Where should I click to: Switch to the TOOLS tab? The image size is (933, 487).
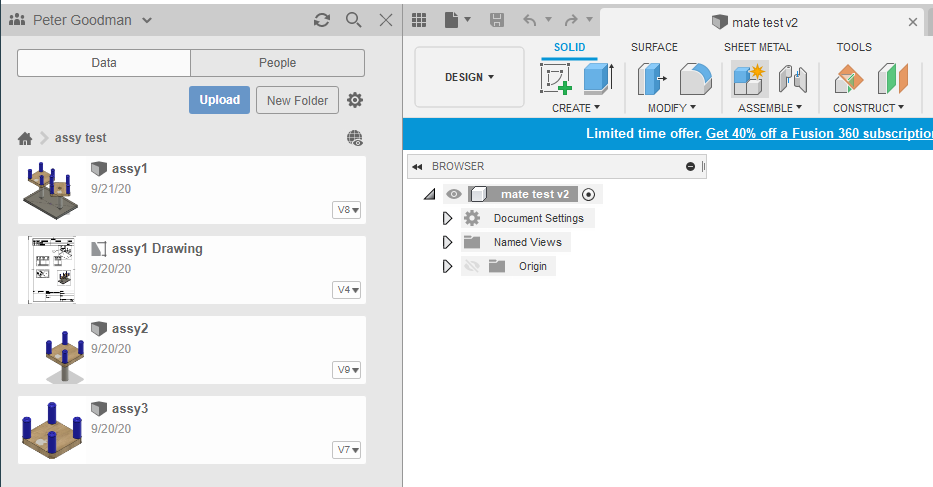[x=854, y=47]
